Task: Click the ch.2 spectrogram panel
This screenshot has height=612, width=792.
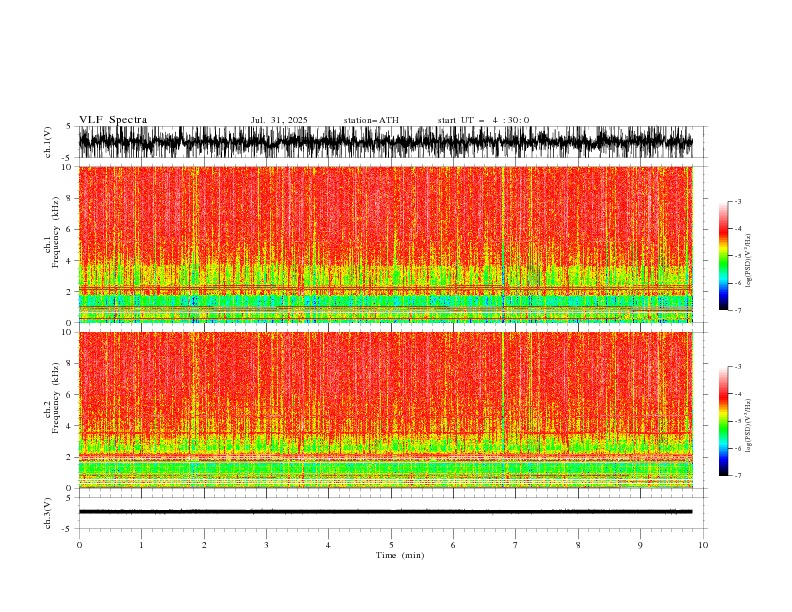Action: pos(386,410)
